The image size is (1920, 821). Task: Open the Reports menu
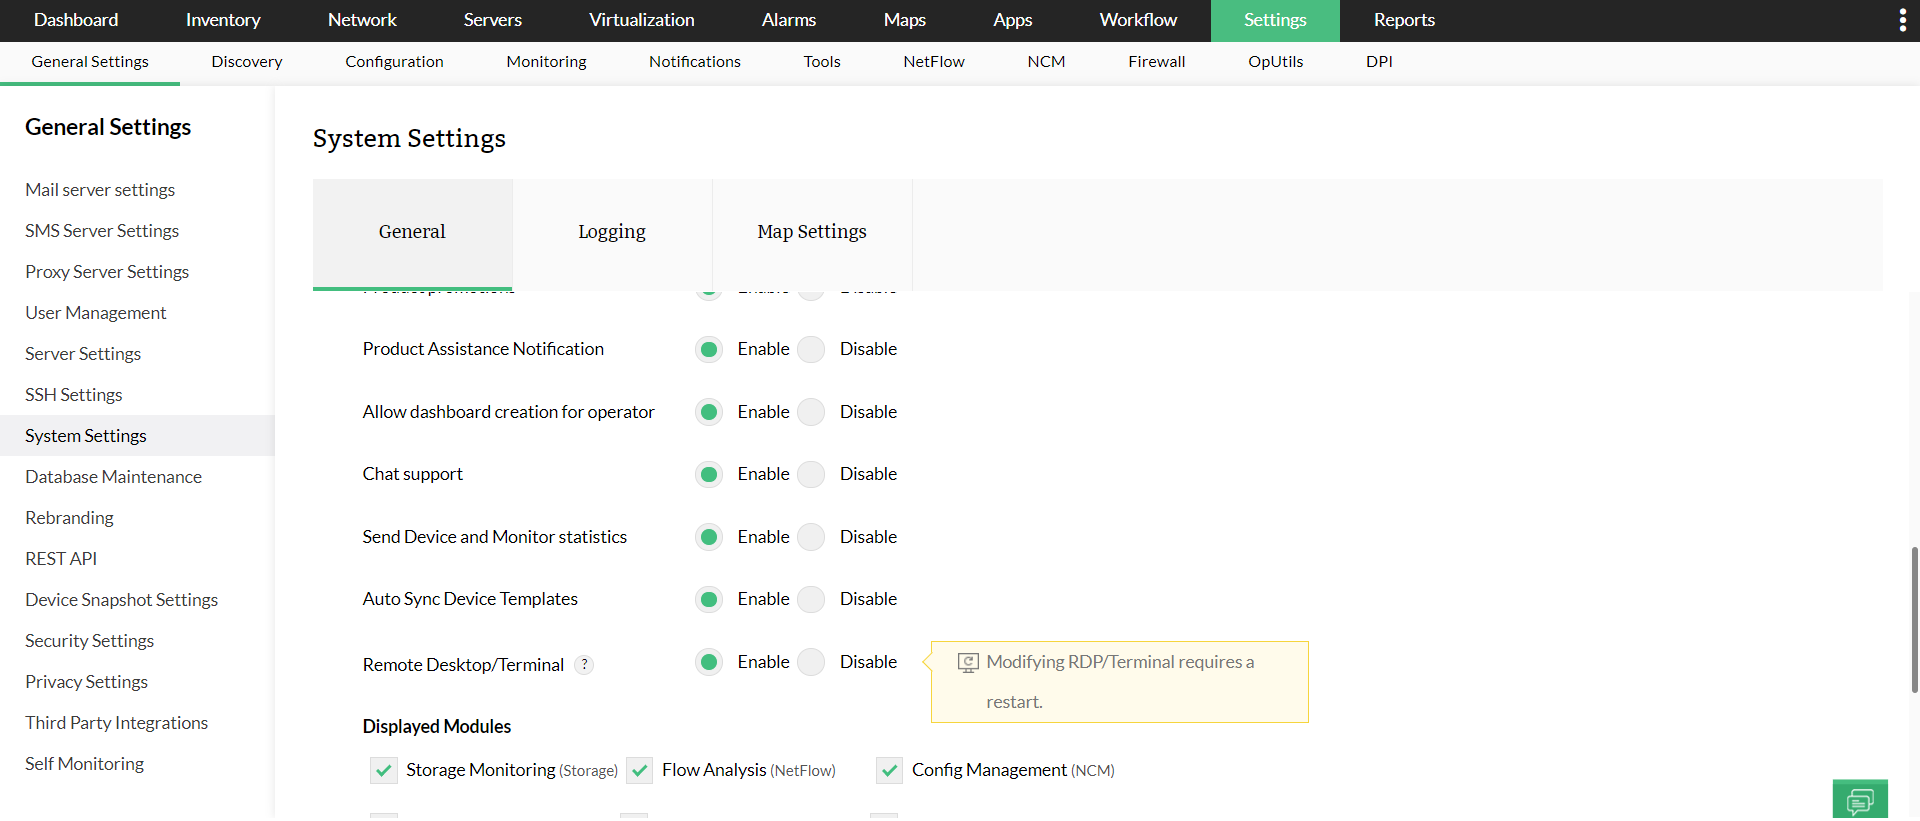coord(1404,20)
